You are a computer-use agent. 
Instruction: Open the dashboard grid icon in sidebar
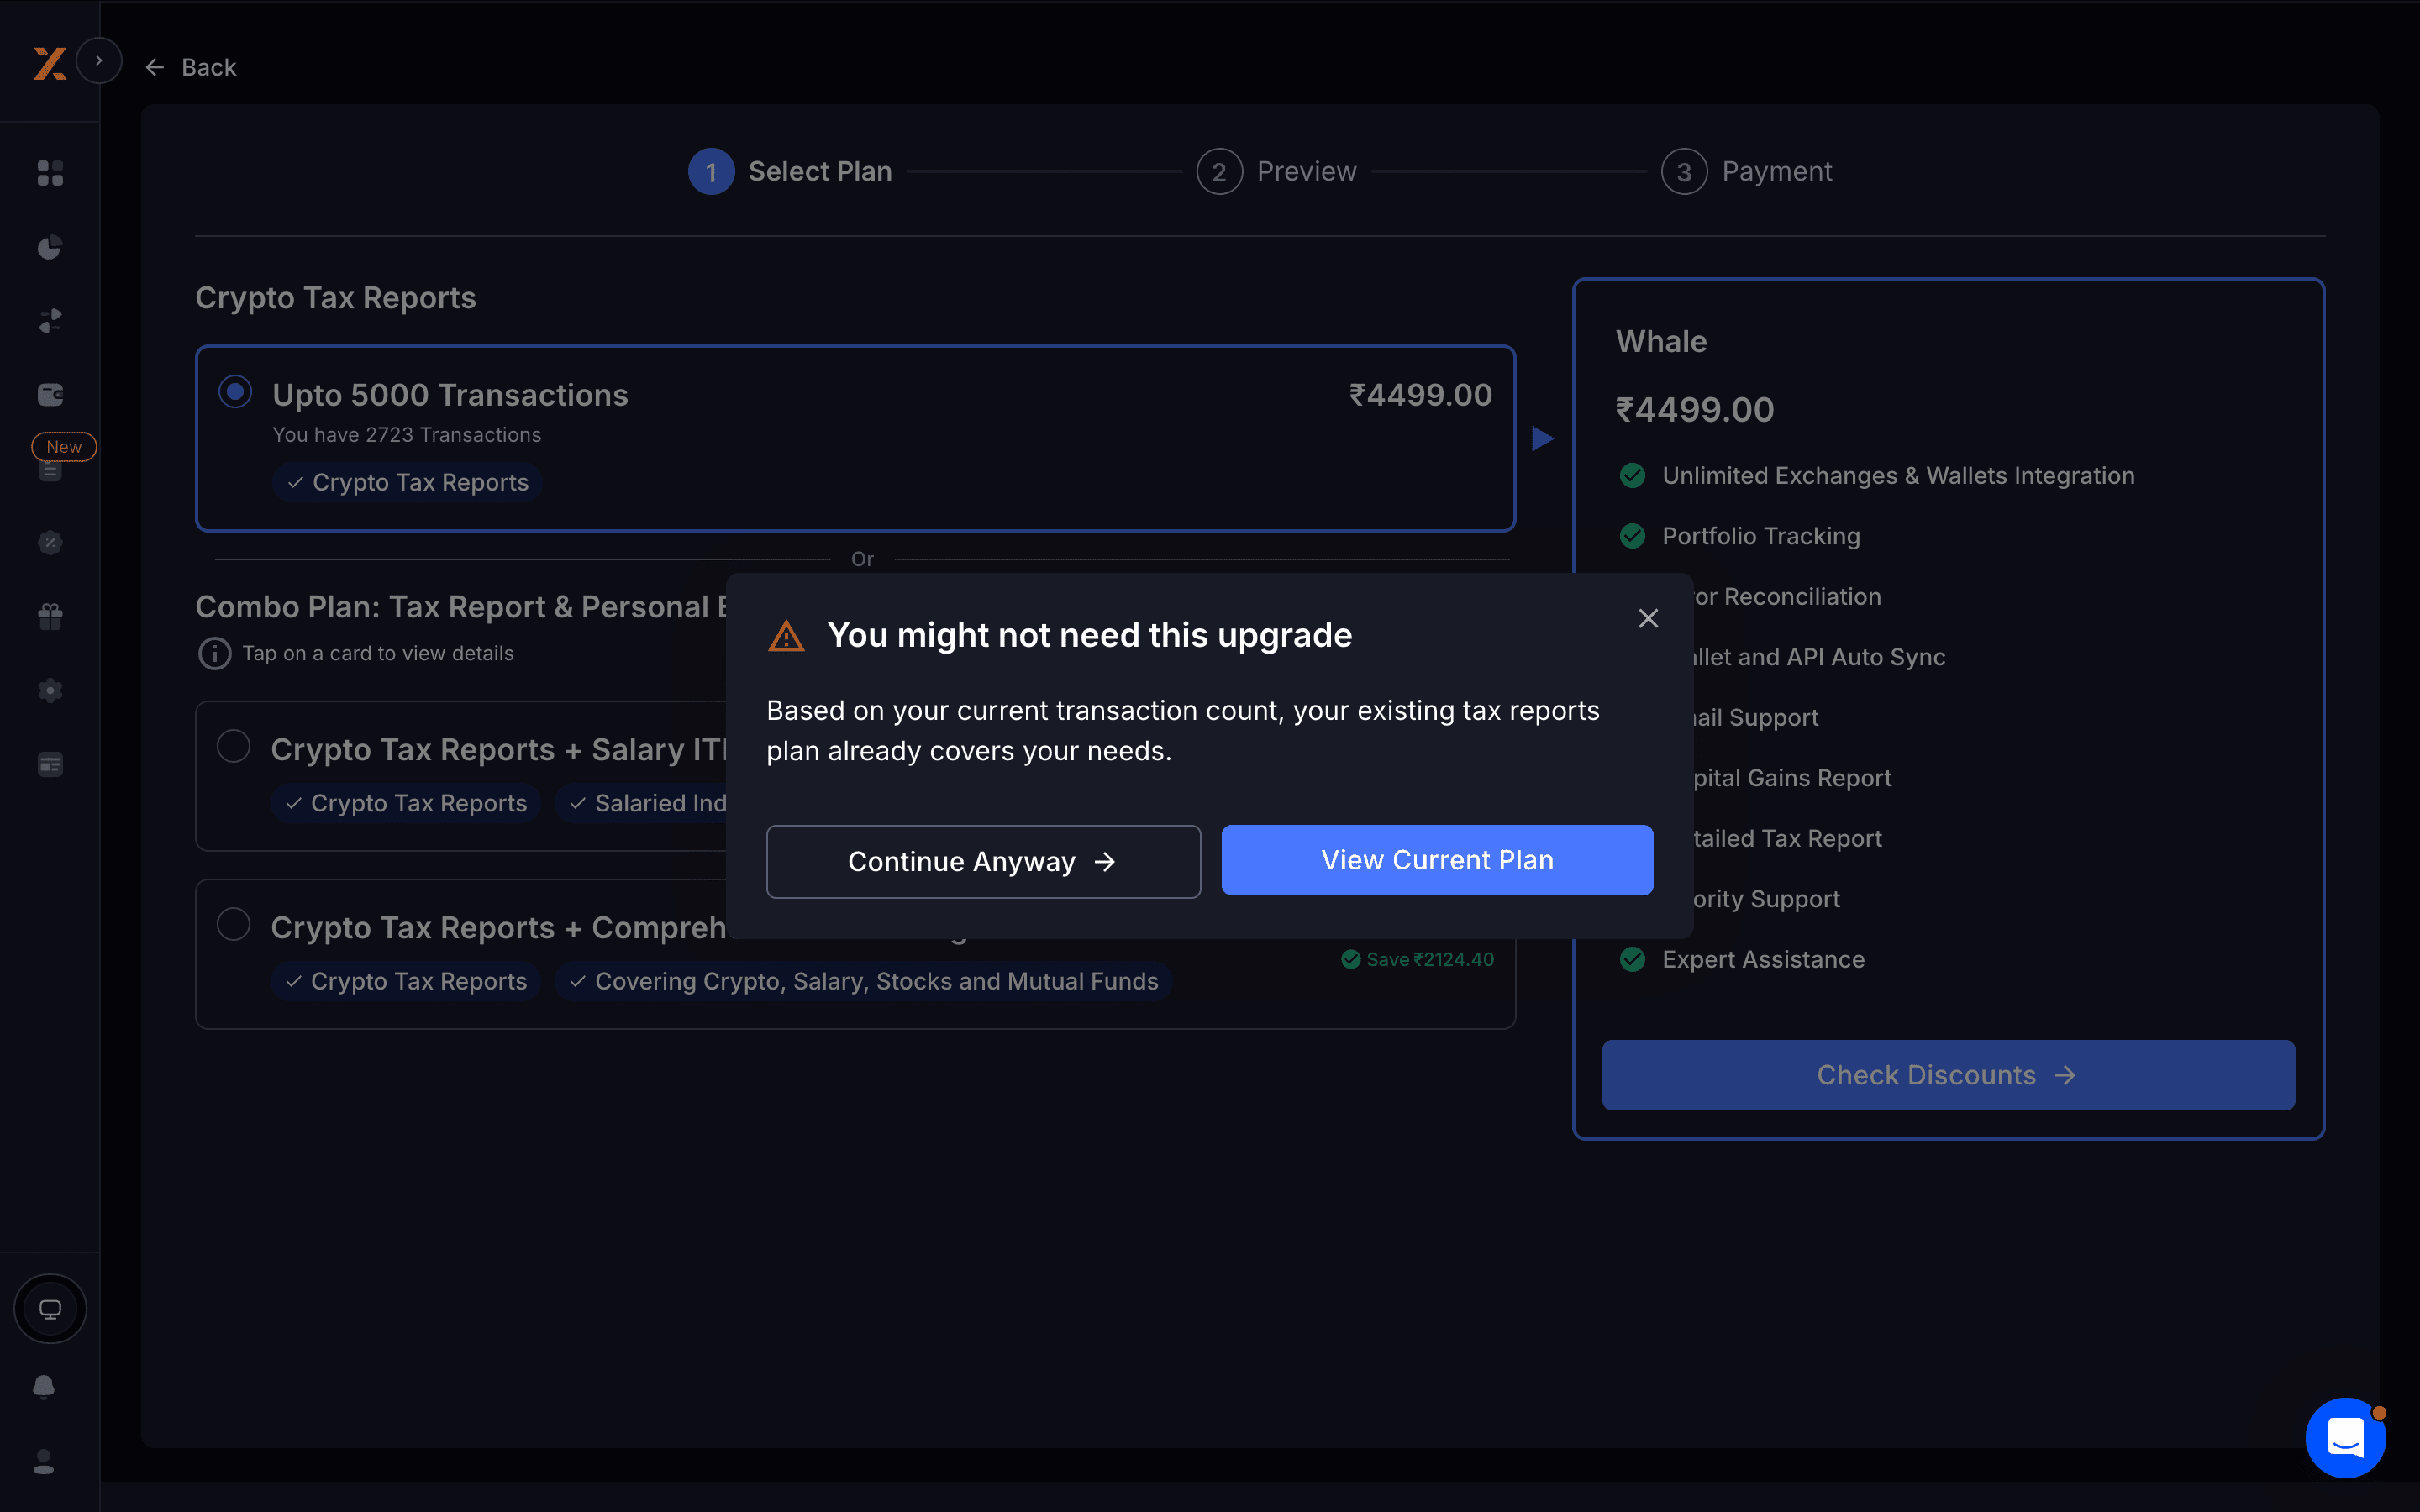pos(50,173)
